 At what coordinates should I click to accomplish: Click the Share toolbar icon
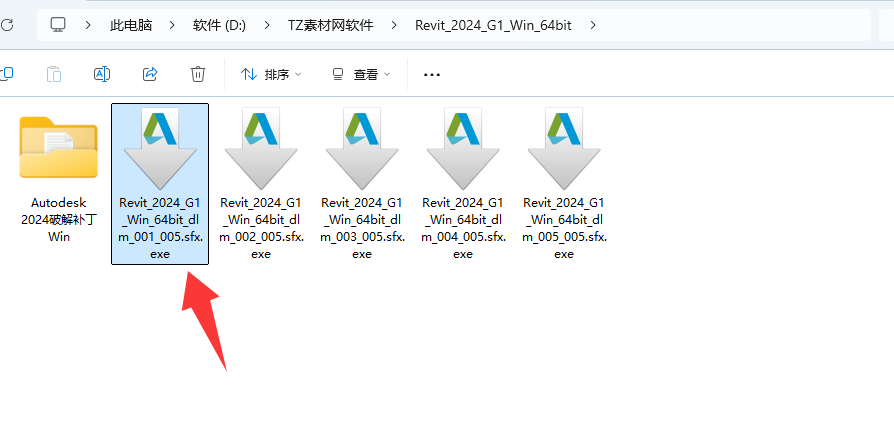[150, 74]
